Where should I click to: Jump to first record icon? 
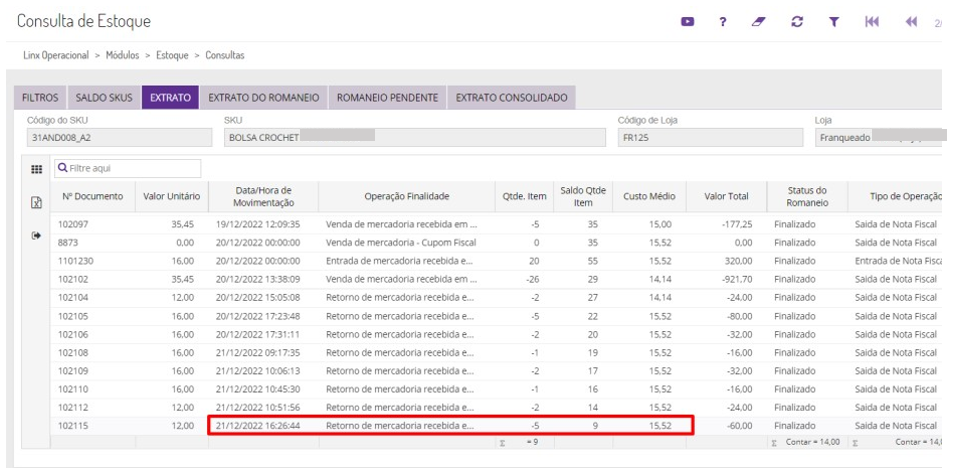(871, 22)
